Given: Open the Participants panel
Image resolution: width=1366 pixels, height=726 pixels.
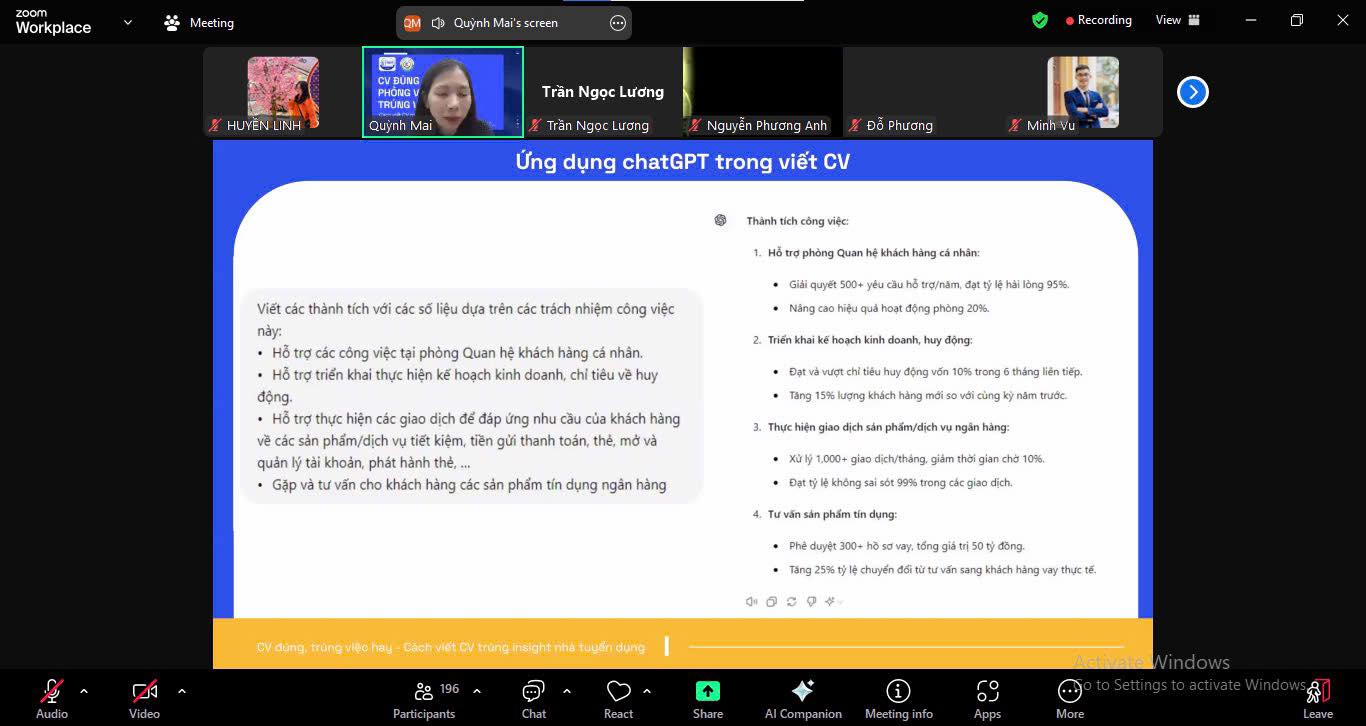Looking at the screenshot, I should click(424, 698).
